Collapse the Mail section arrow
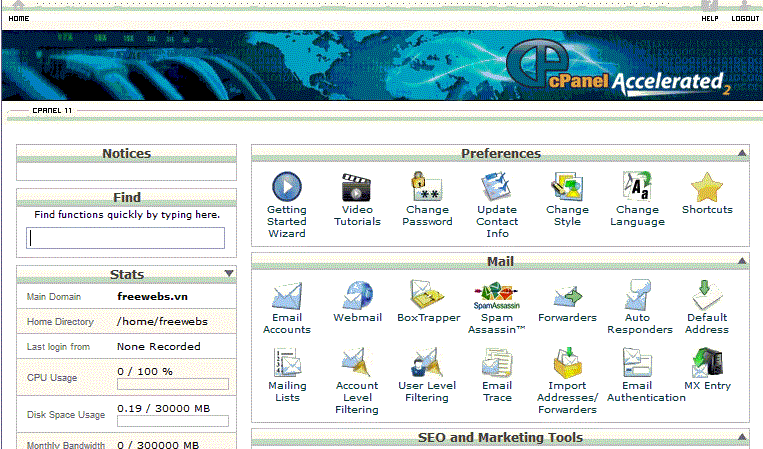Screen dimensions: 763x449 741,261
